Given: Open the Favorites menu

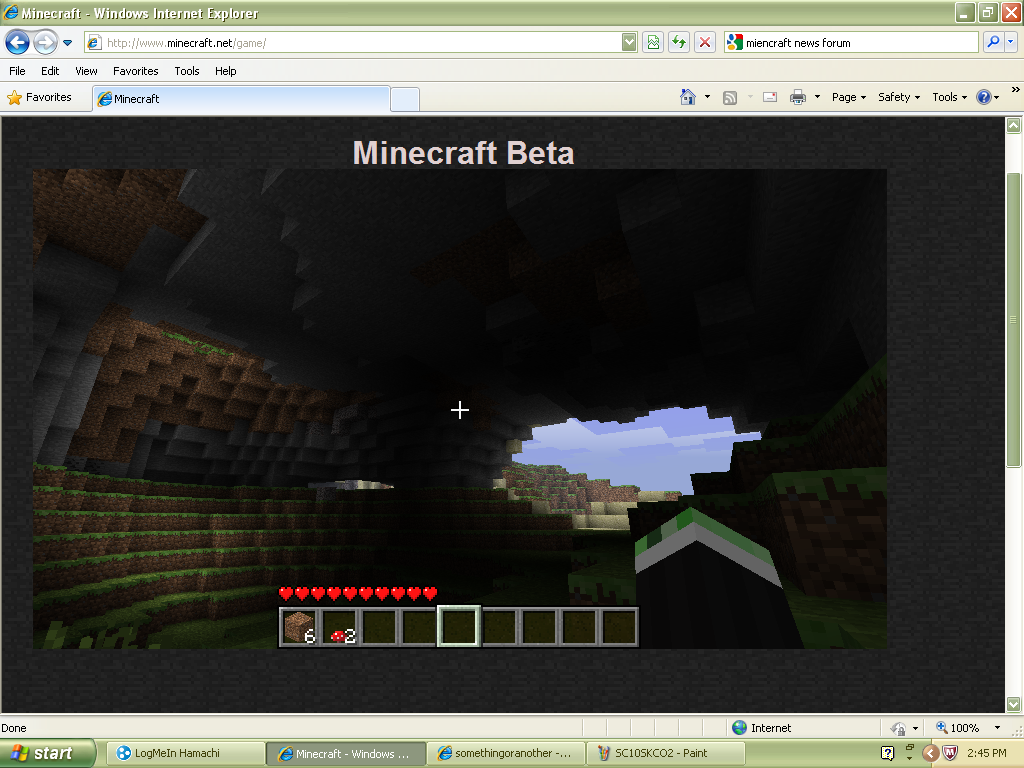Looking at the screenshot, I should point(136,71).
